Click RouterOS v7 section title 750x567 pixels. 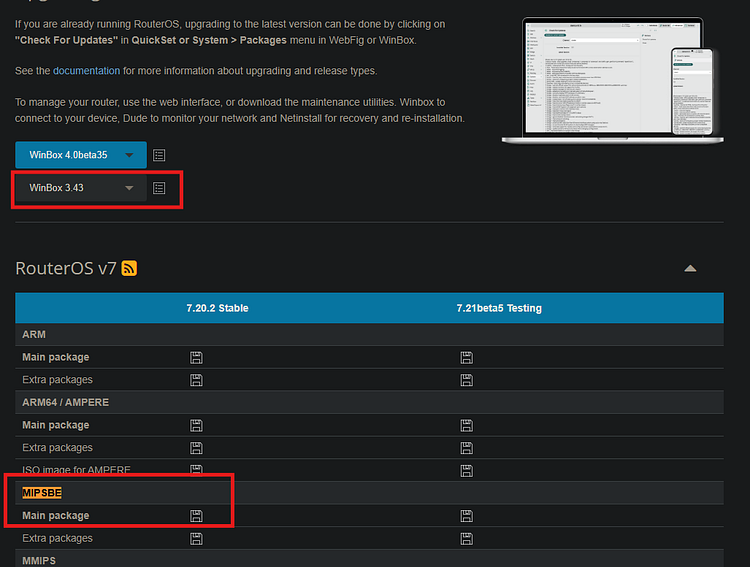point(66,268)
